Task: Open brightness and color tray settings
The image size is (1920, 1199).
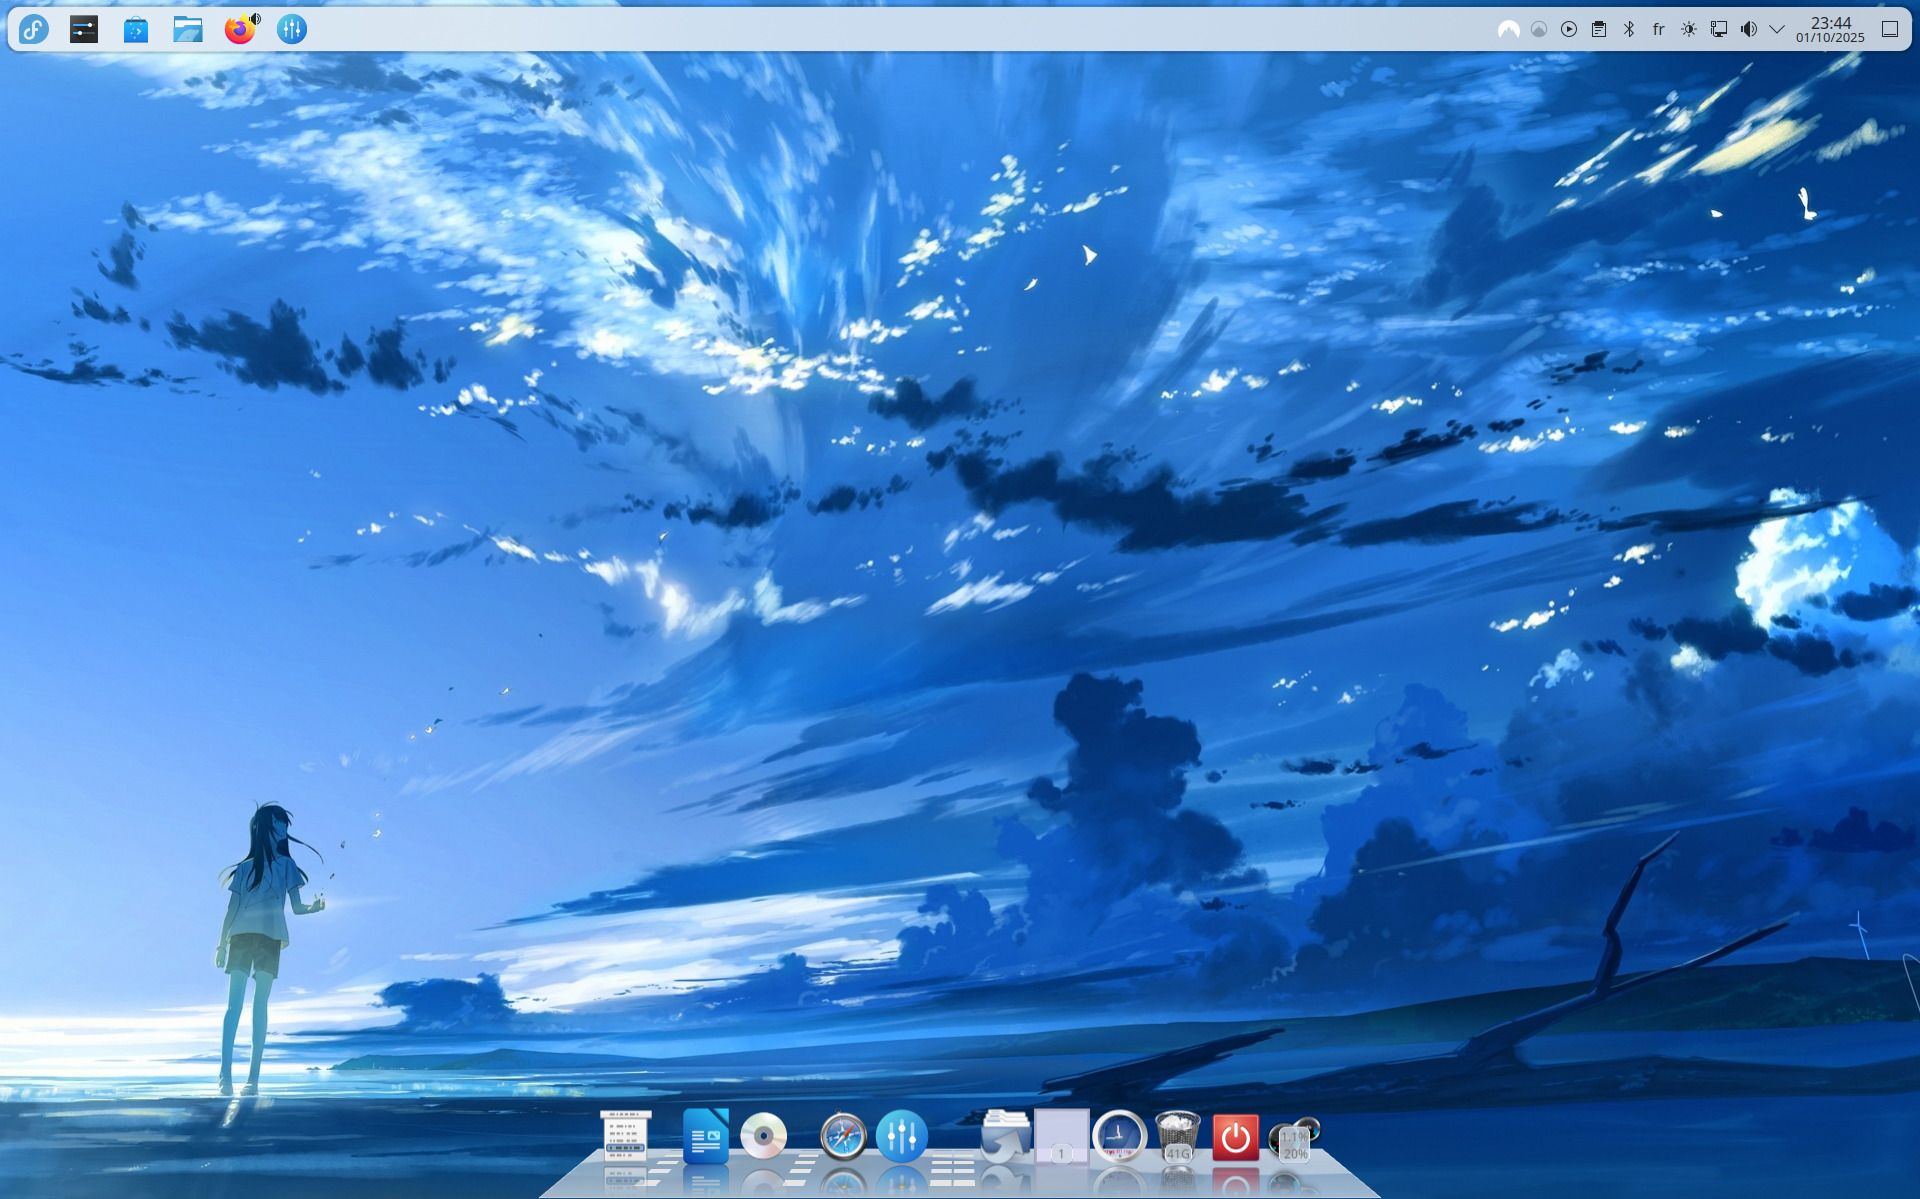Action: click(x=1689, y=29)
